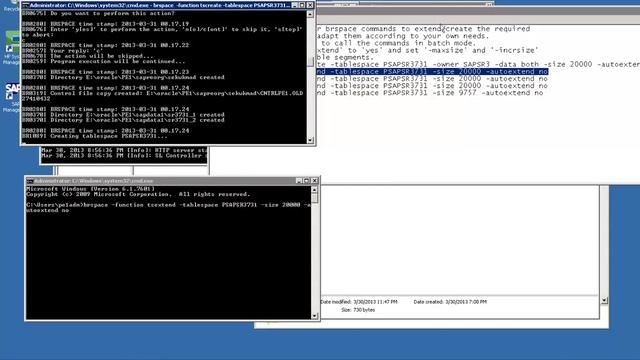Click the '-size 9757 -autoextend no' line

[x=430, y=93]
